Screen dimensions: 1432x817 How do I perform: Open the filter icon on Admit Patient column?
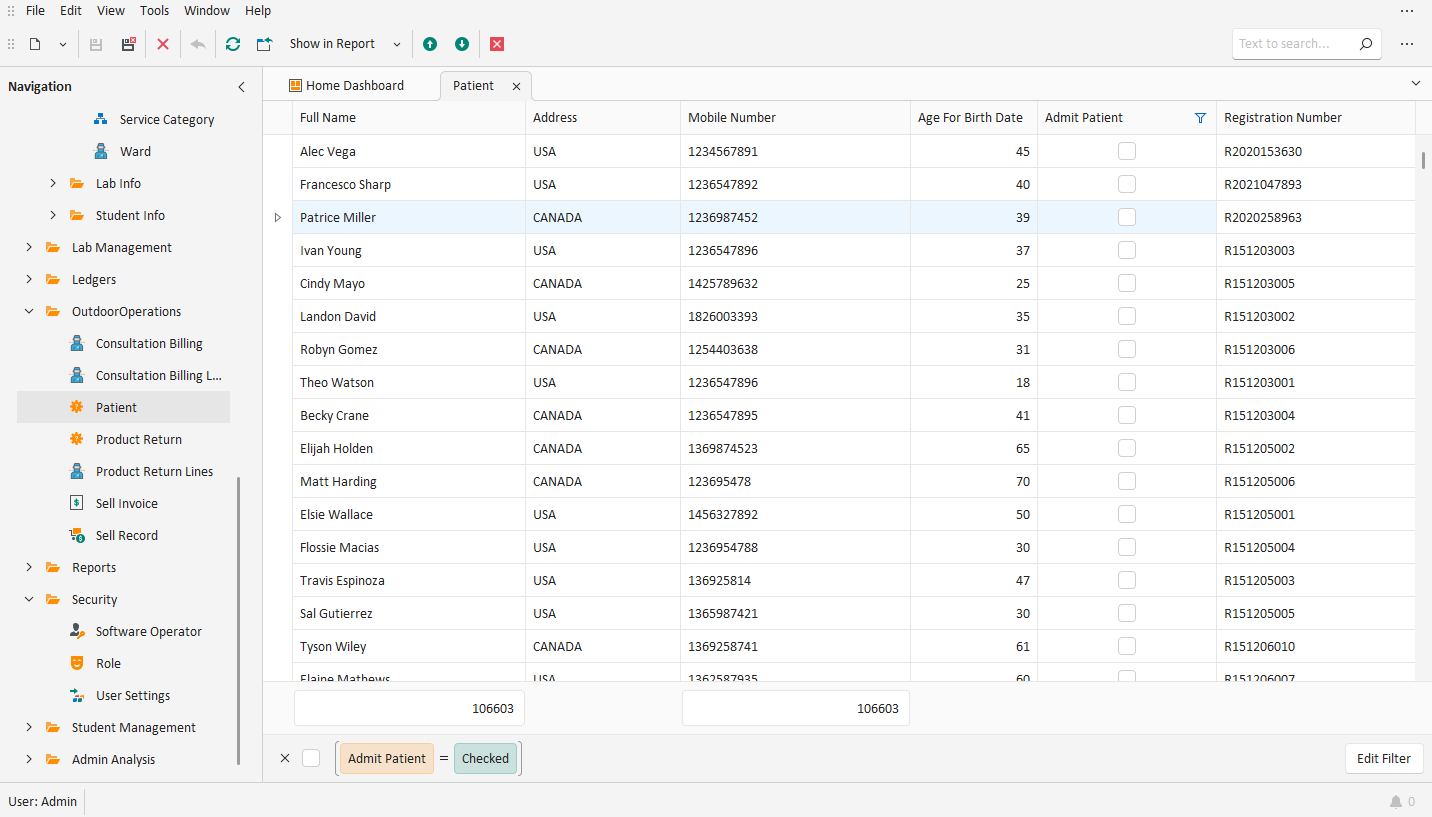(x=1200, y=117)
